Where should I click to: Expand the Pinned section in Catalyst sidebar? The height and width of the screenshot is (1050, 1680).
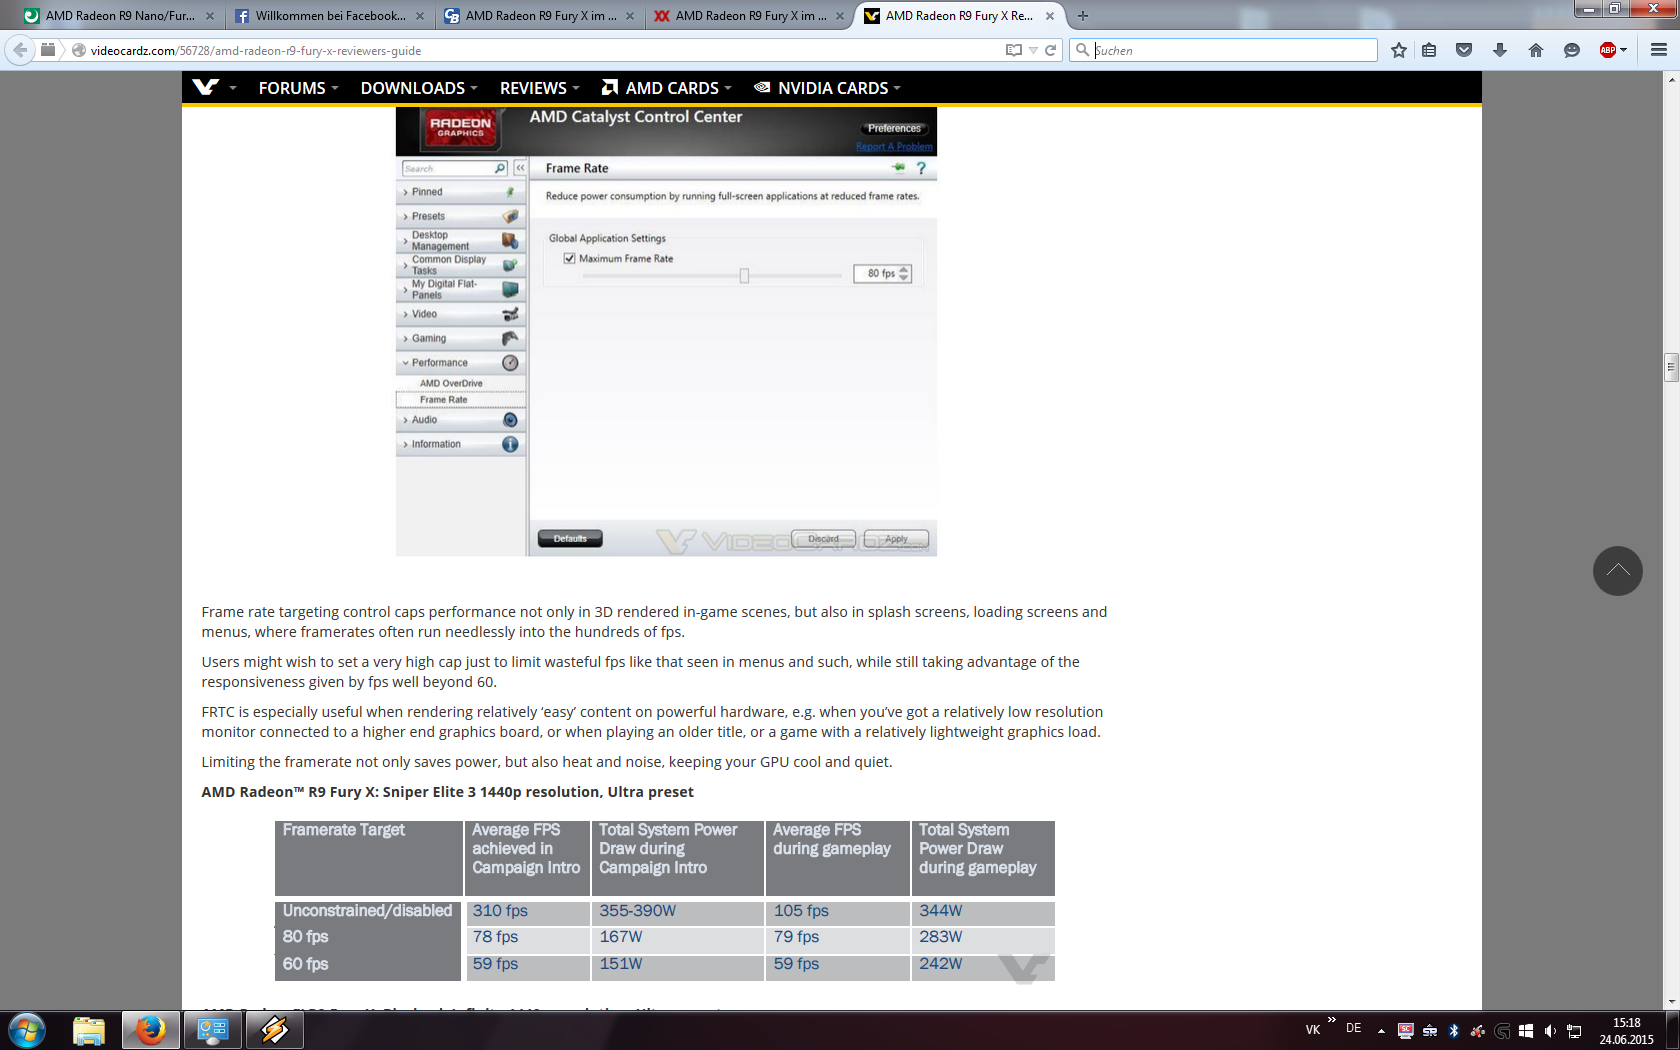click(x=461, y=192)
